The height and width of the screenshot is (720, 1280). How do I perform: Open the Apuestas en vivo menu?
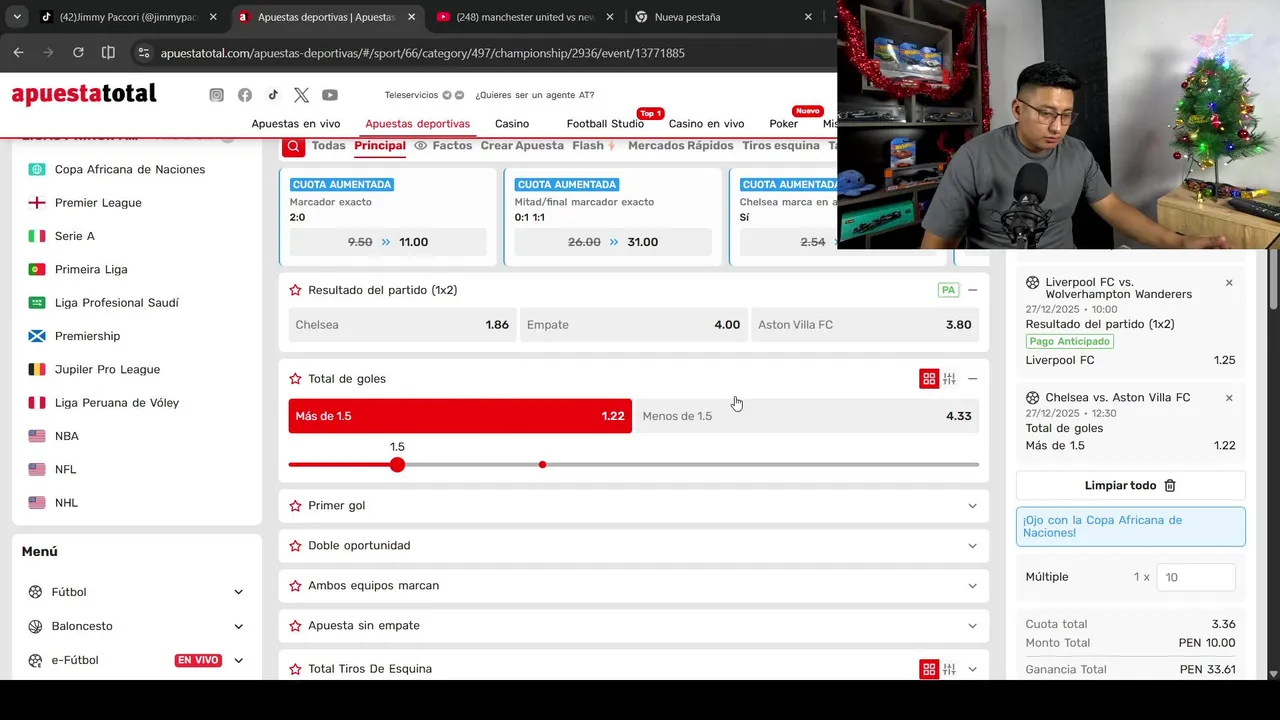pos(296,124)
